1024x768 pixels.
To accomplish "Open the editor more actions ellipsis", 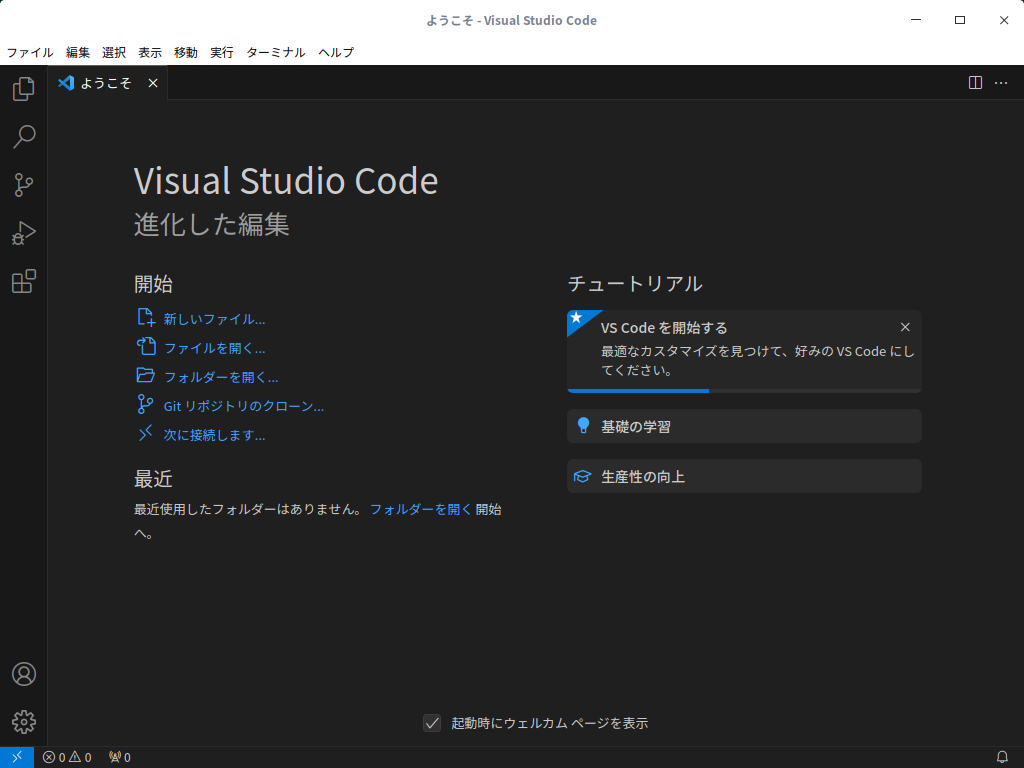I will [1000, 82].
